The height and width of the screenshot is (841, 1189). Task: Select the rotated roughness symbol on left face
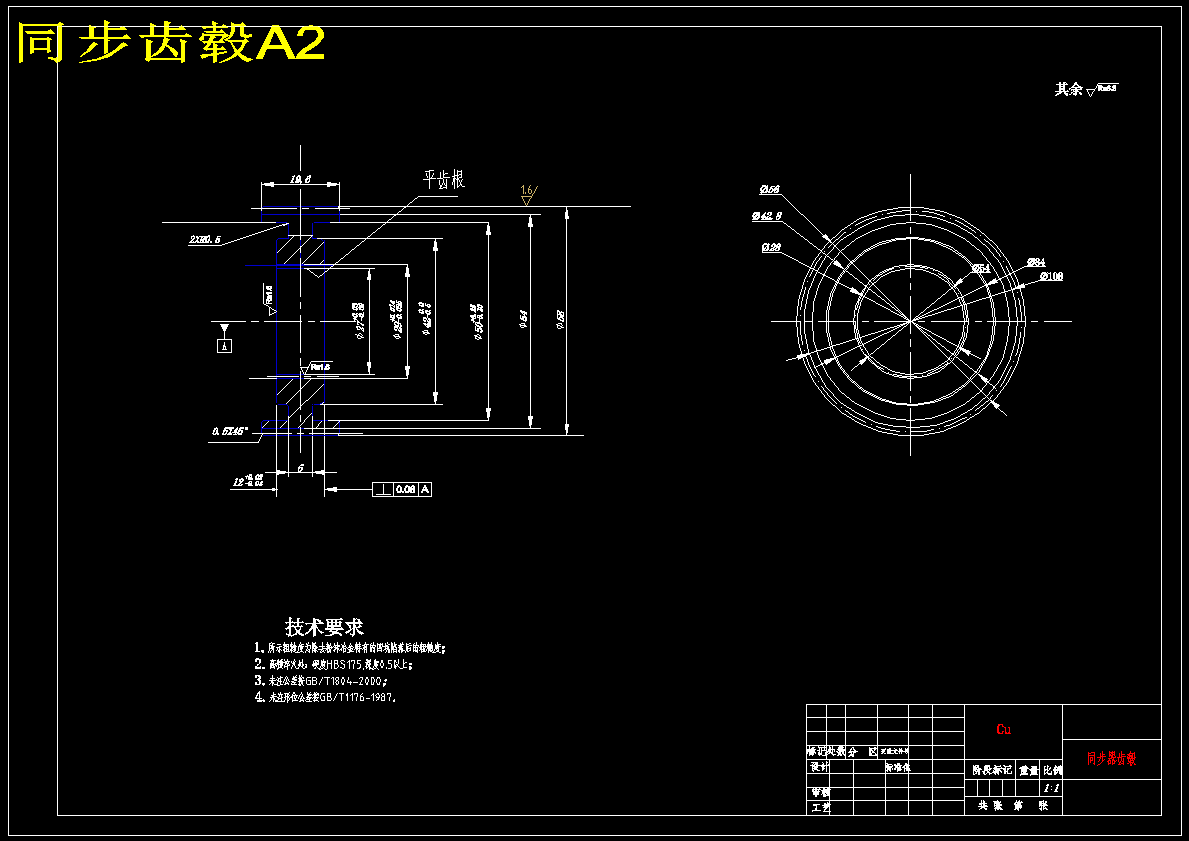[x=271, y=300]
